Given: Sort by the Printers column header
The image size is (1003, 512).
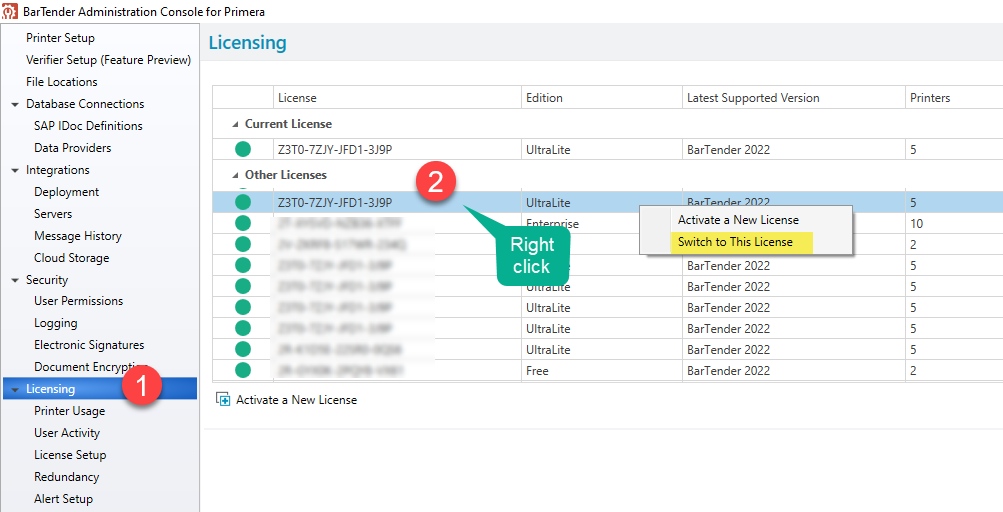Looking at the screenshot, I should click(930, 98).
